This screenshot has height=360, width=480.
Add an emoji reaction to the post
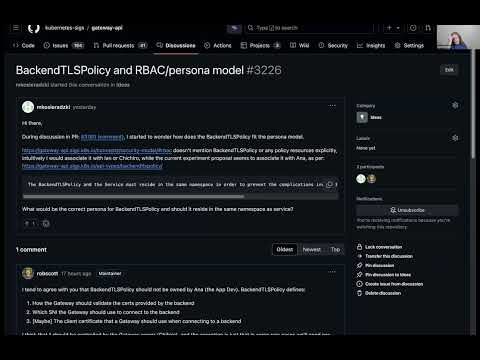click(x=46, y=223)
